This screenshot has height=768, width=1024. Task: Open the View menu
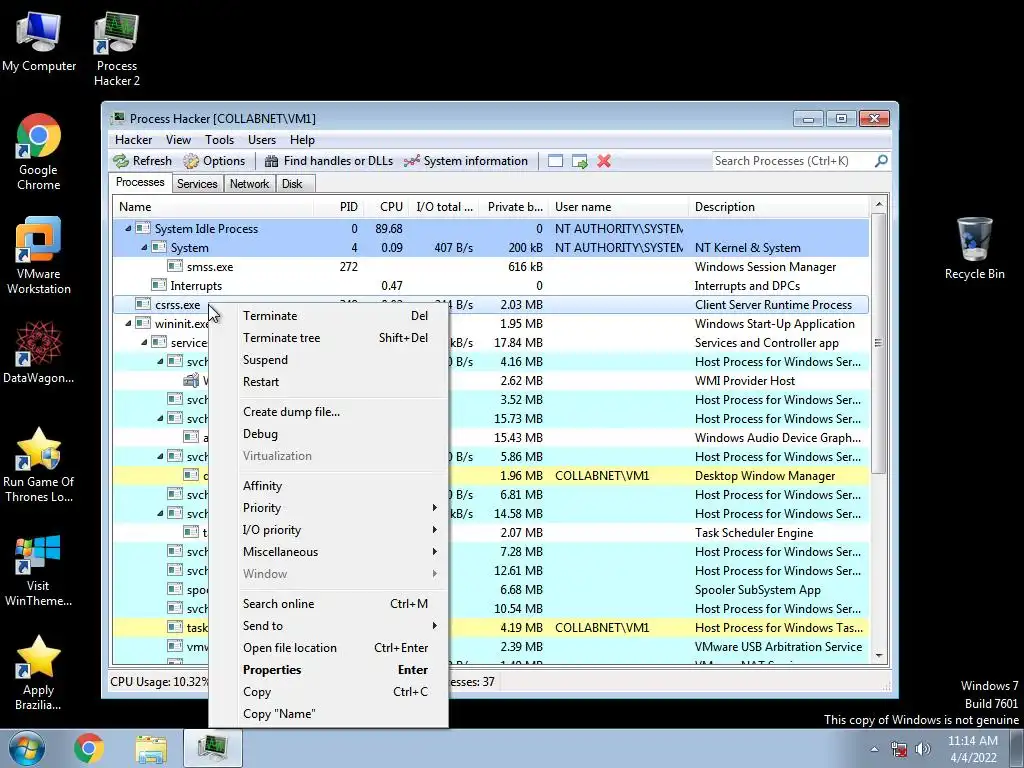(x=178, y=140)
